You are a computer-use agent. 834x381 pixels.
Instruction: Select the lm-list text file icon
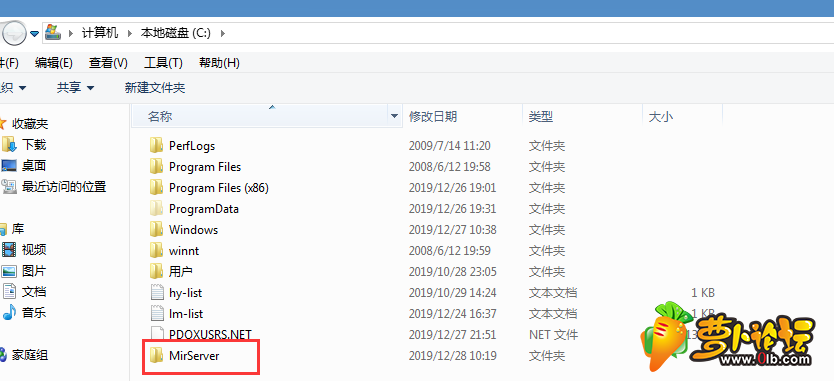tap(156, 313)
